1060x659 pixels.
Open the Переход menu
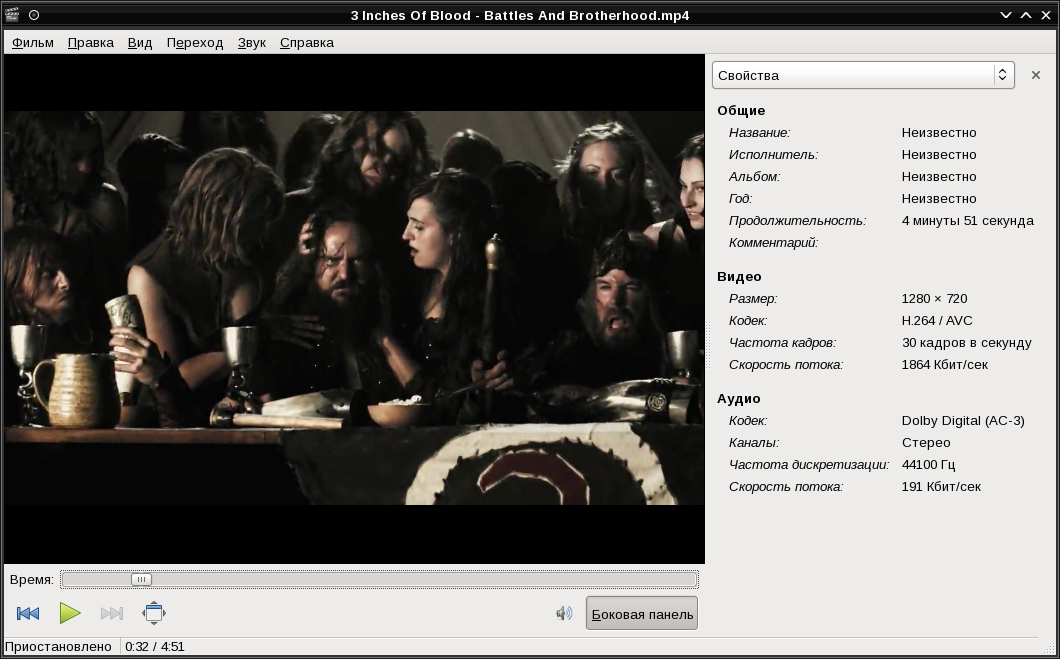(195, 42)
